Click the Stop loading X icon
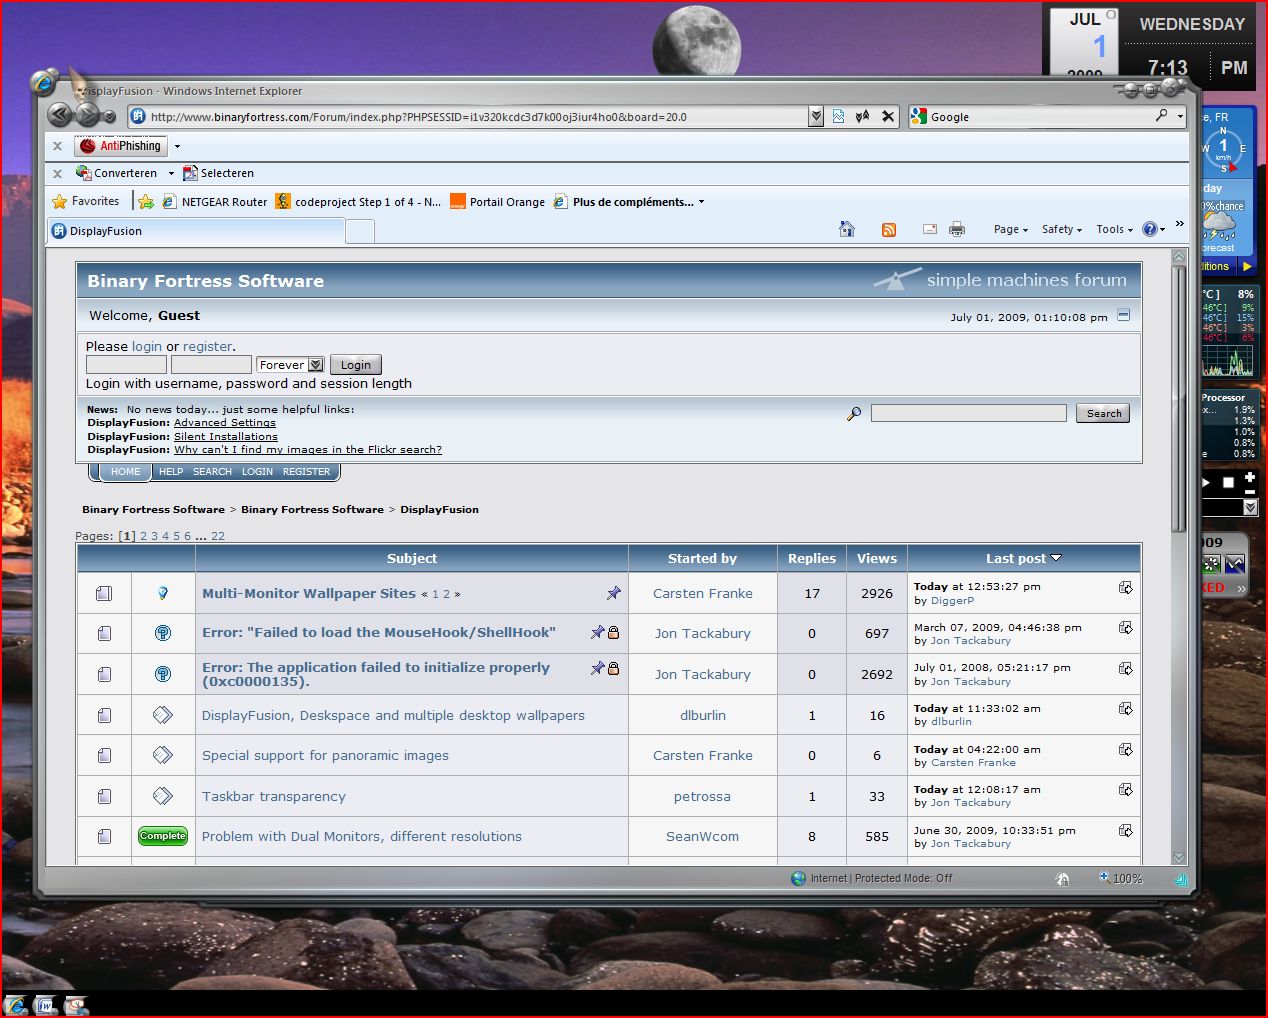 click(x=888, y=117)
